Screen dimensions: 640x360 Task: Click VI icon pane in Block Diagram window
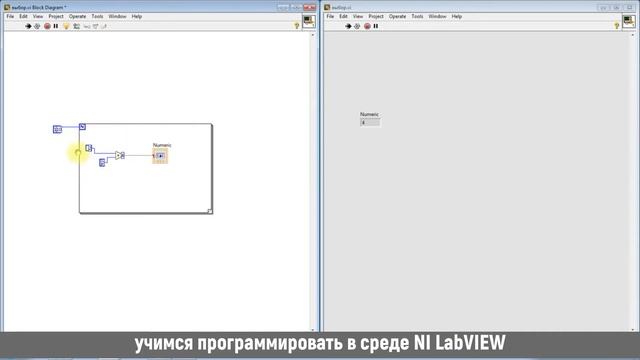[x=309, y=21]
